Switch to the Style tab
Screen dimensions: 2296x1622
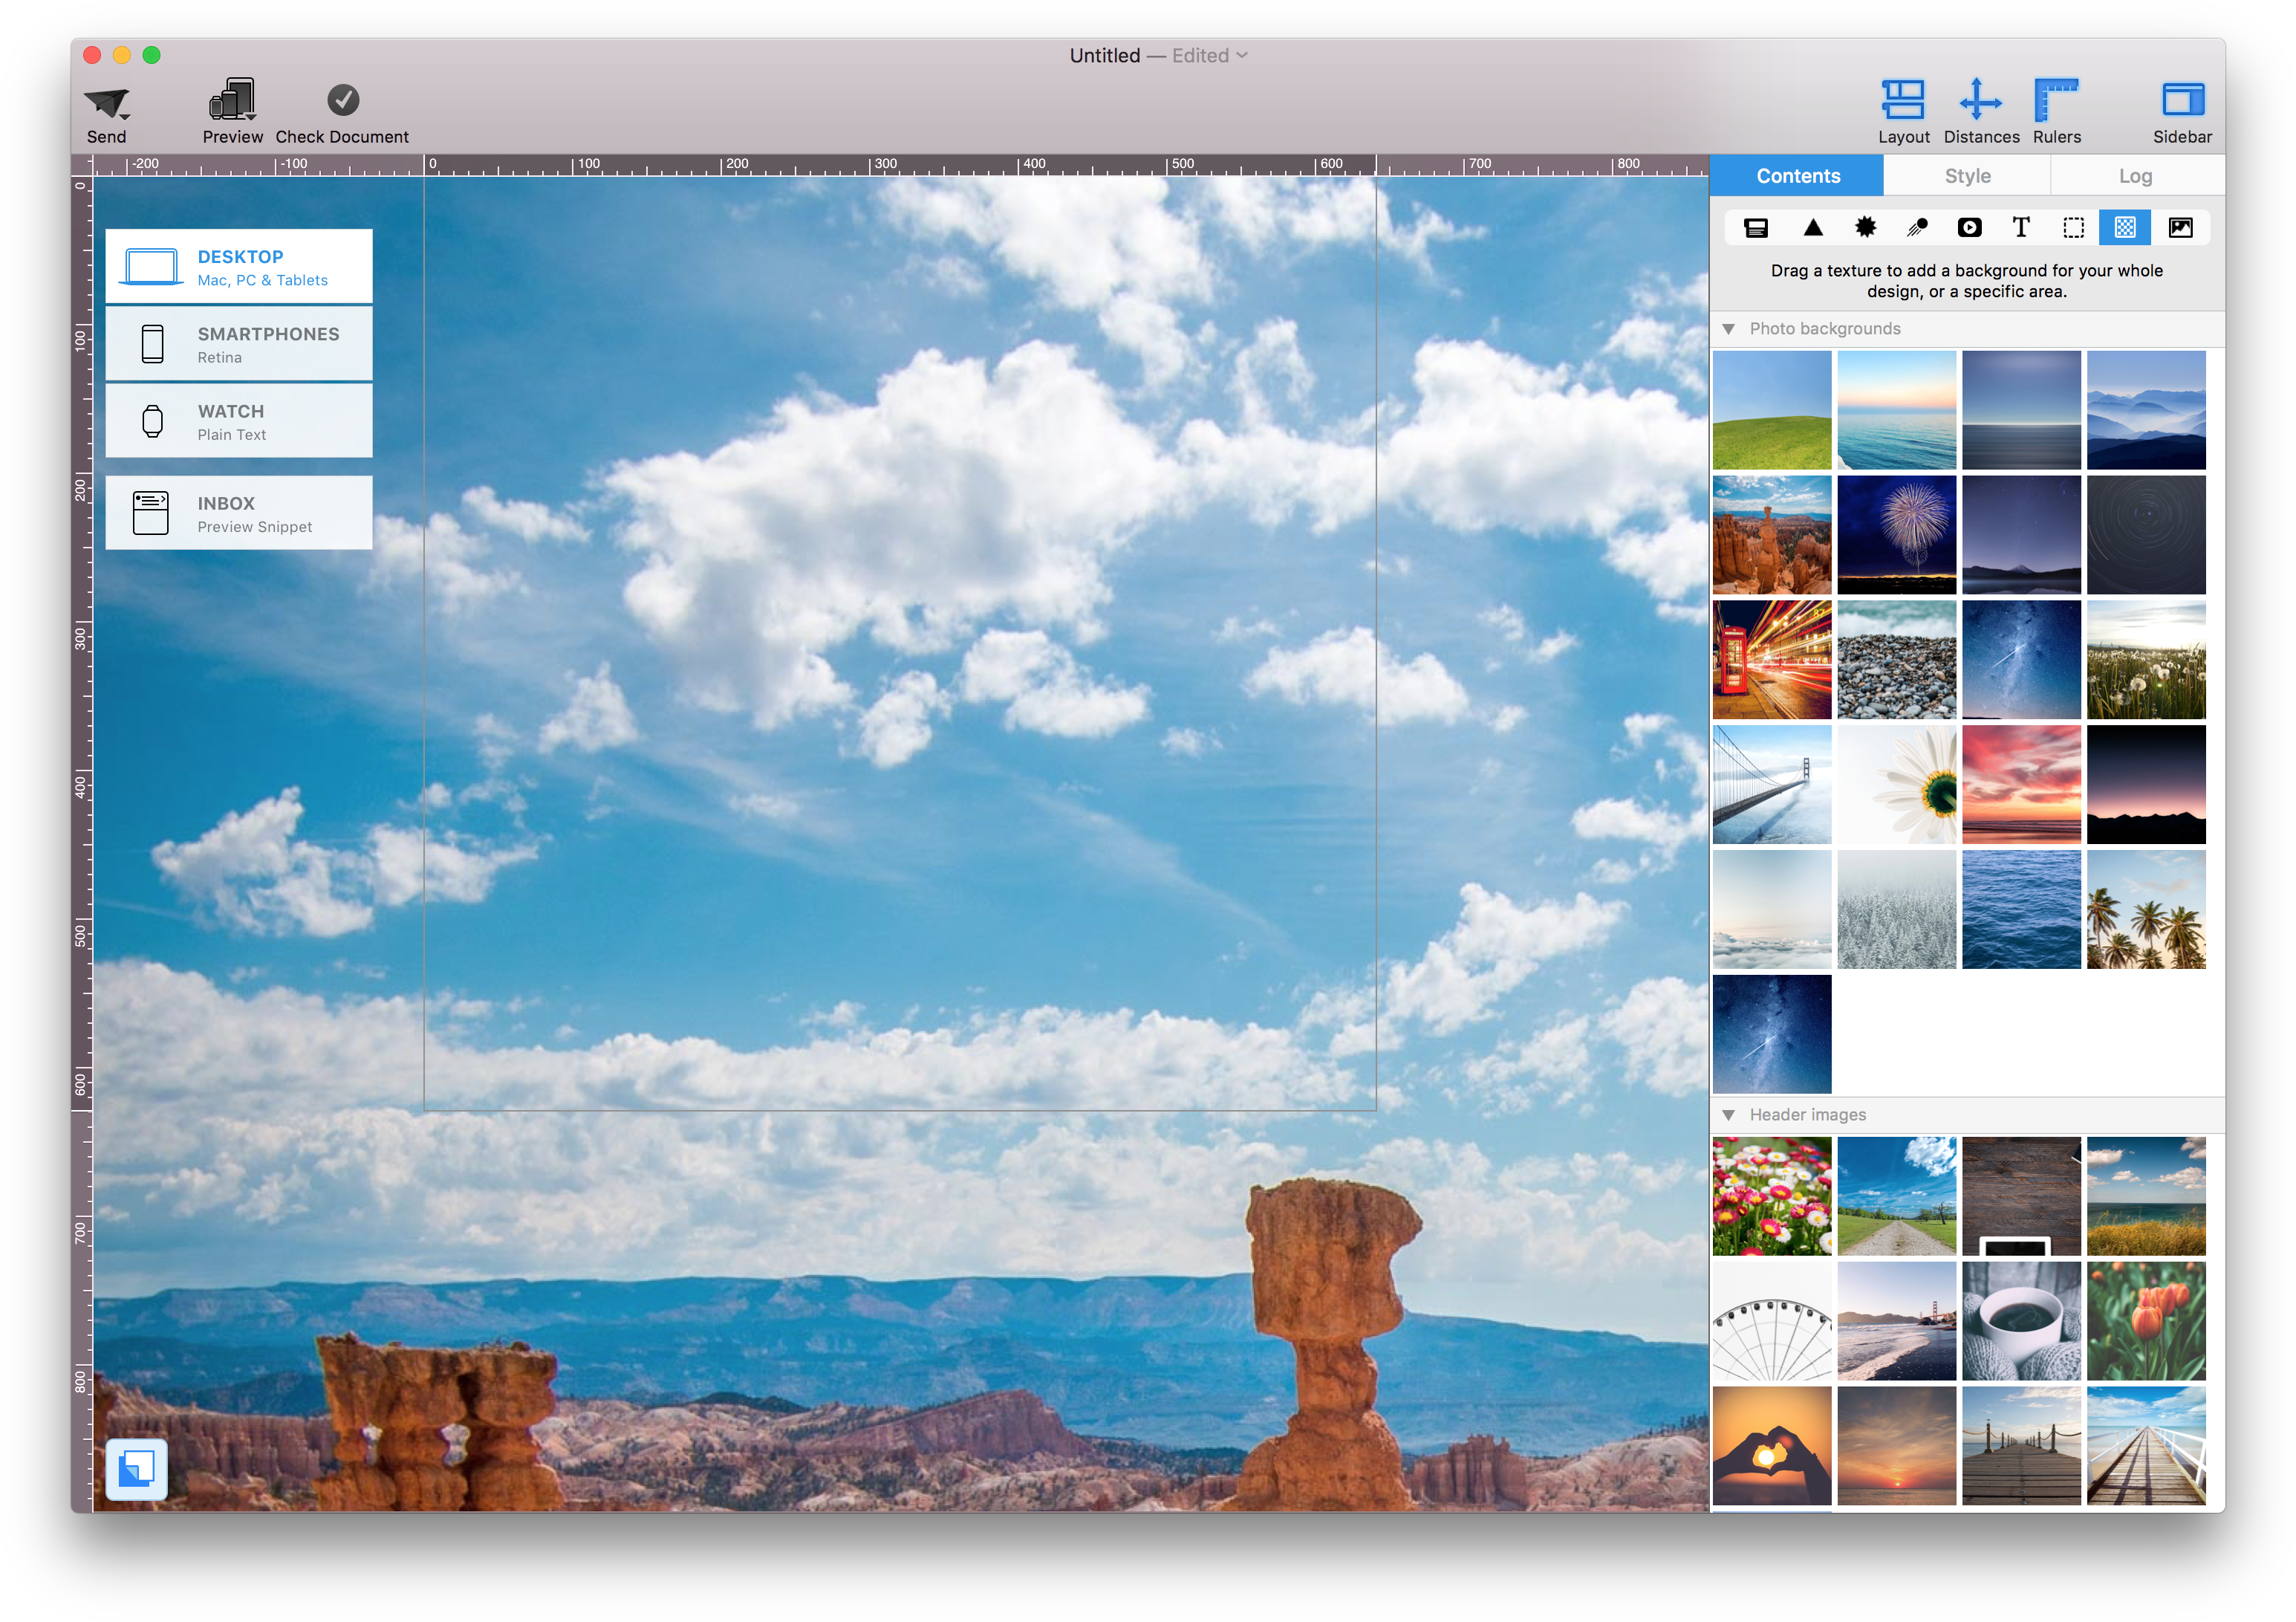pyautogui.click(x=1966, y=175)
